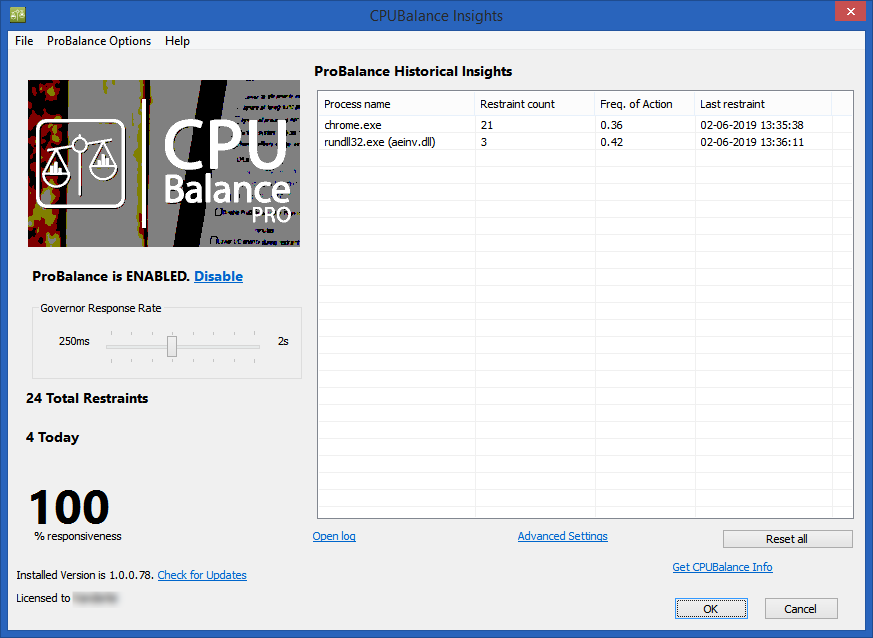
Task: Select the rundll32.exe (aeinv.dll) row
Action: click(x=585, y=142)
